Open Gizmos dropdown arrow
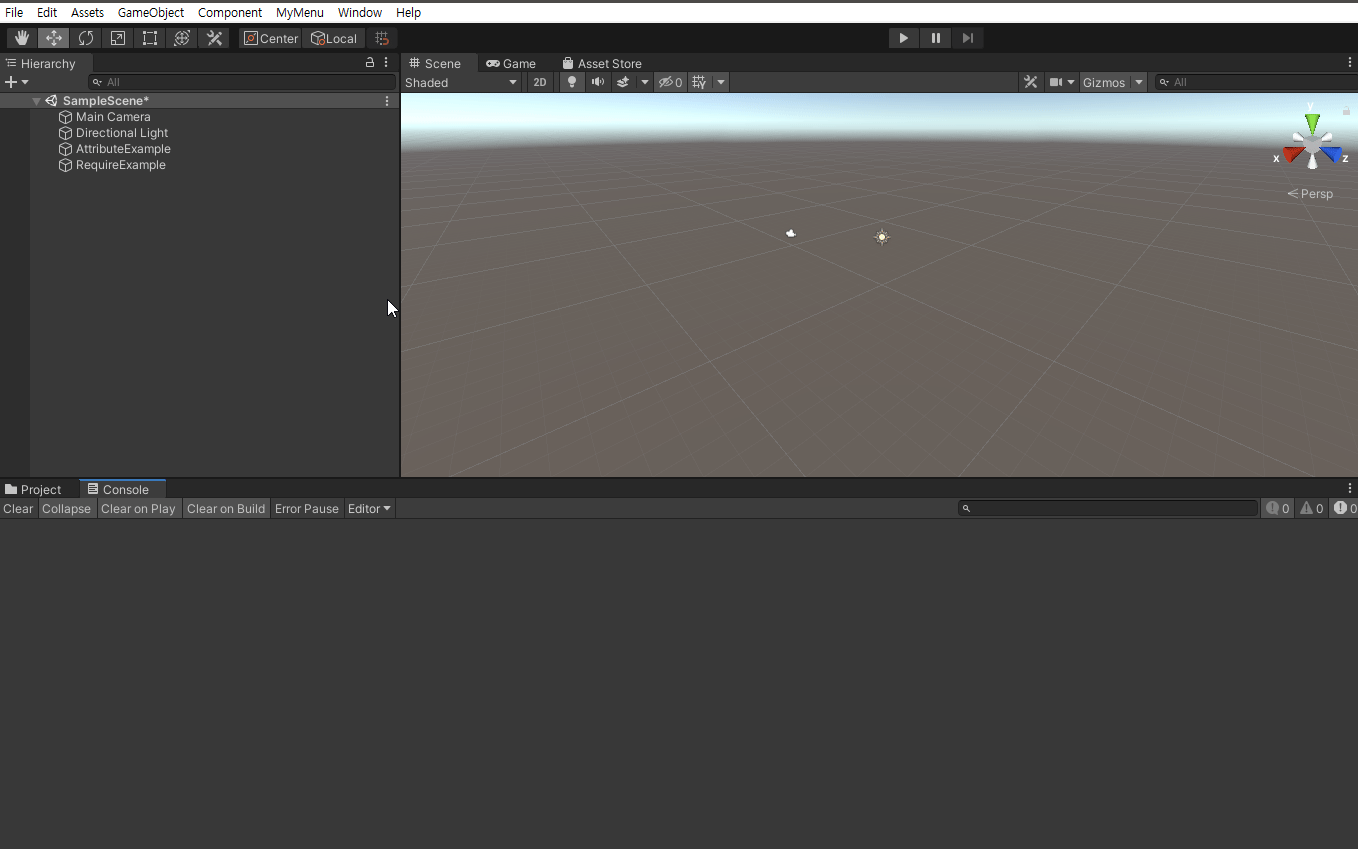The width and height of the screenshot is (1358, 849). (1139, 82)
